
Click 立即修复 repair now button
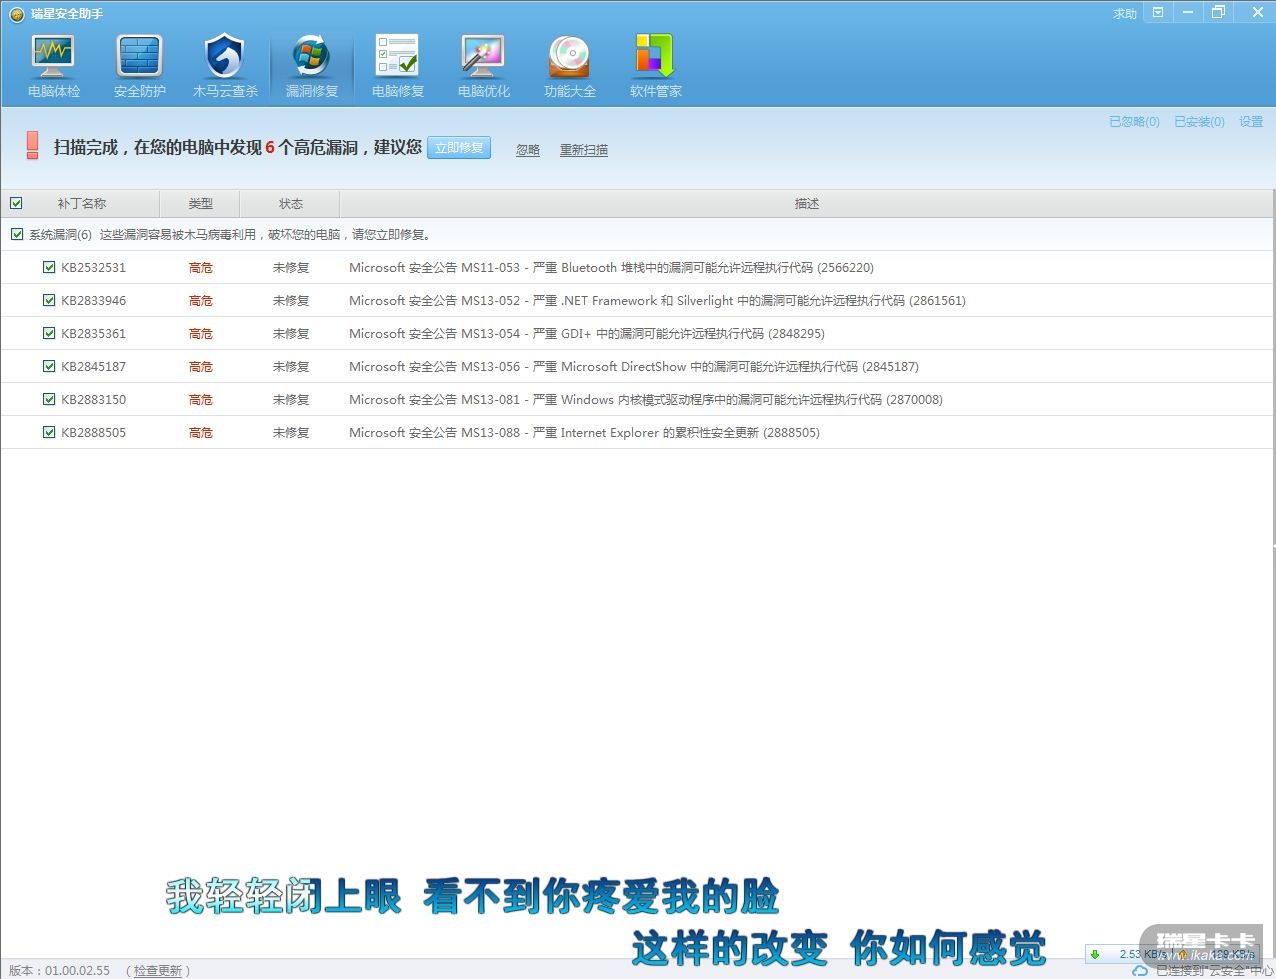pos(459,147)
